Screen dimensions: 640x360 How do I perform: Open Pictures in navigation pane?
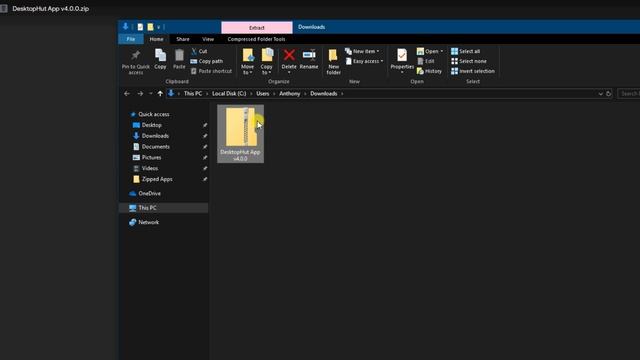[151, 158]
